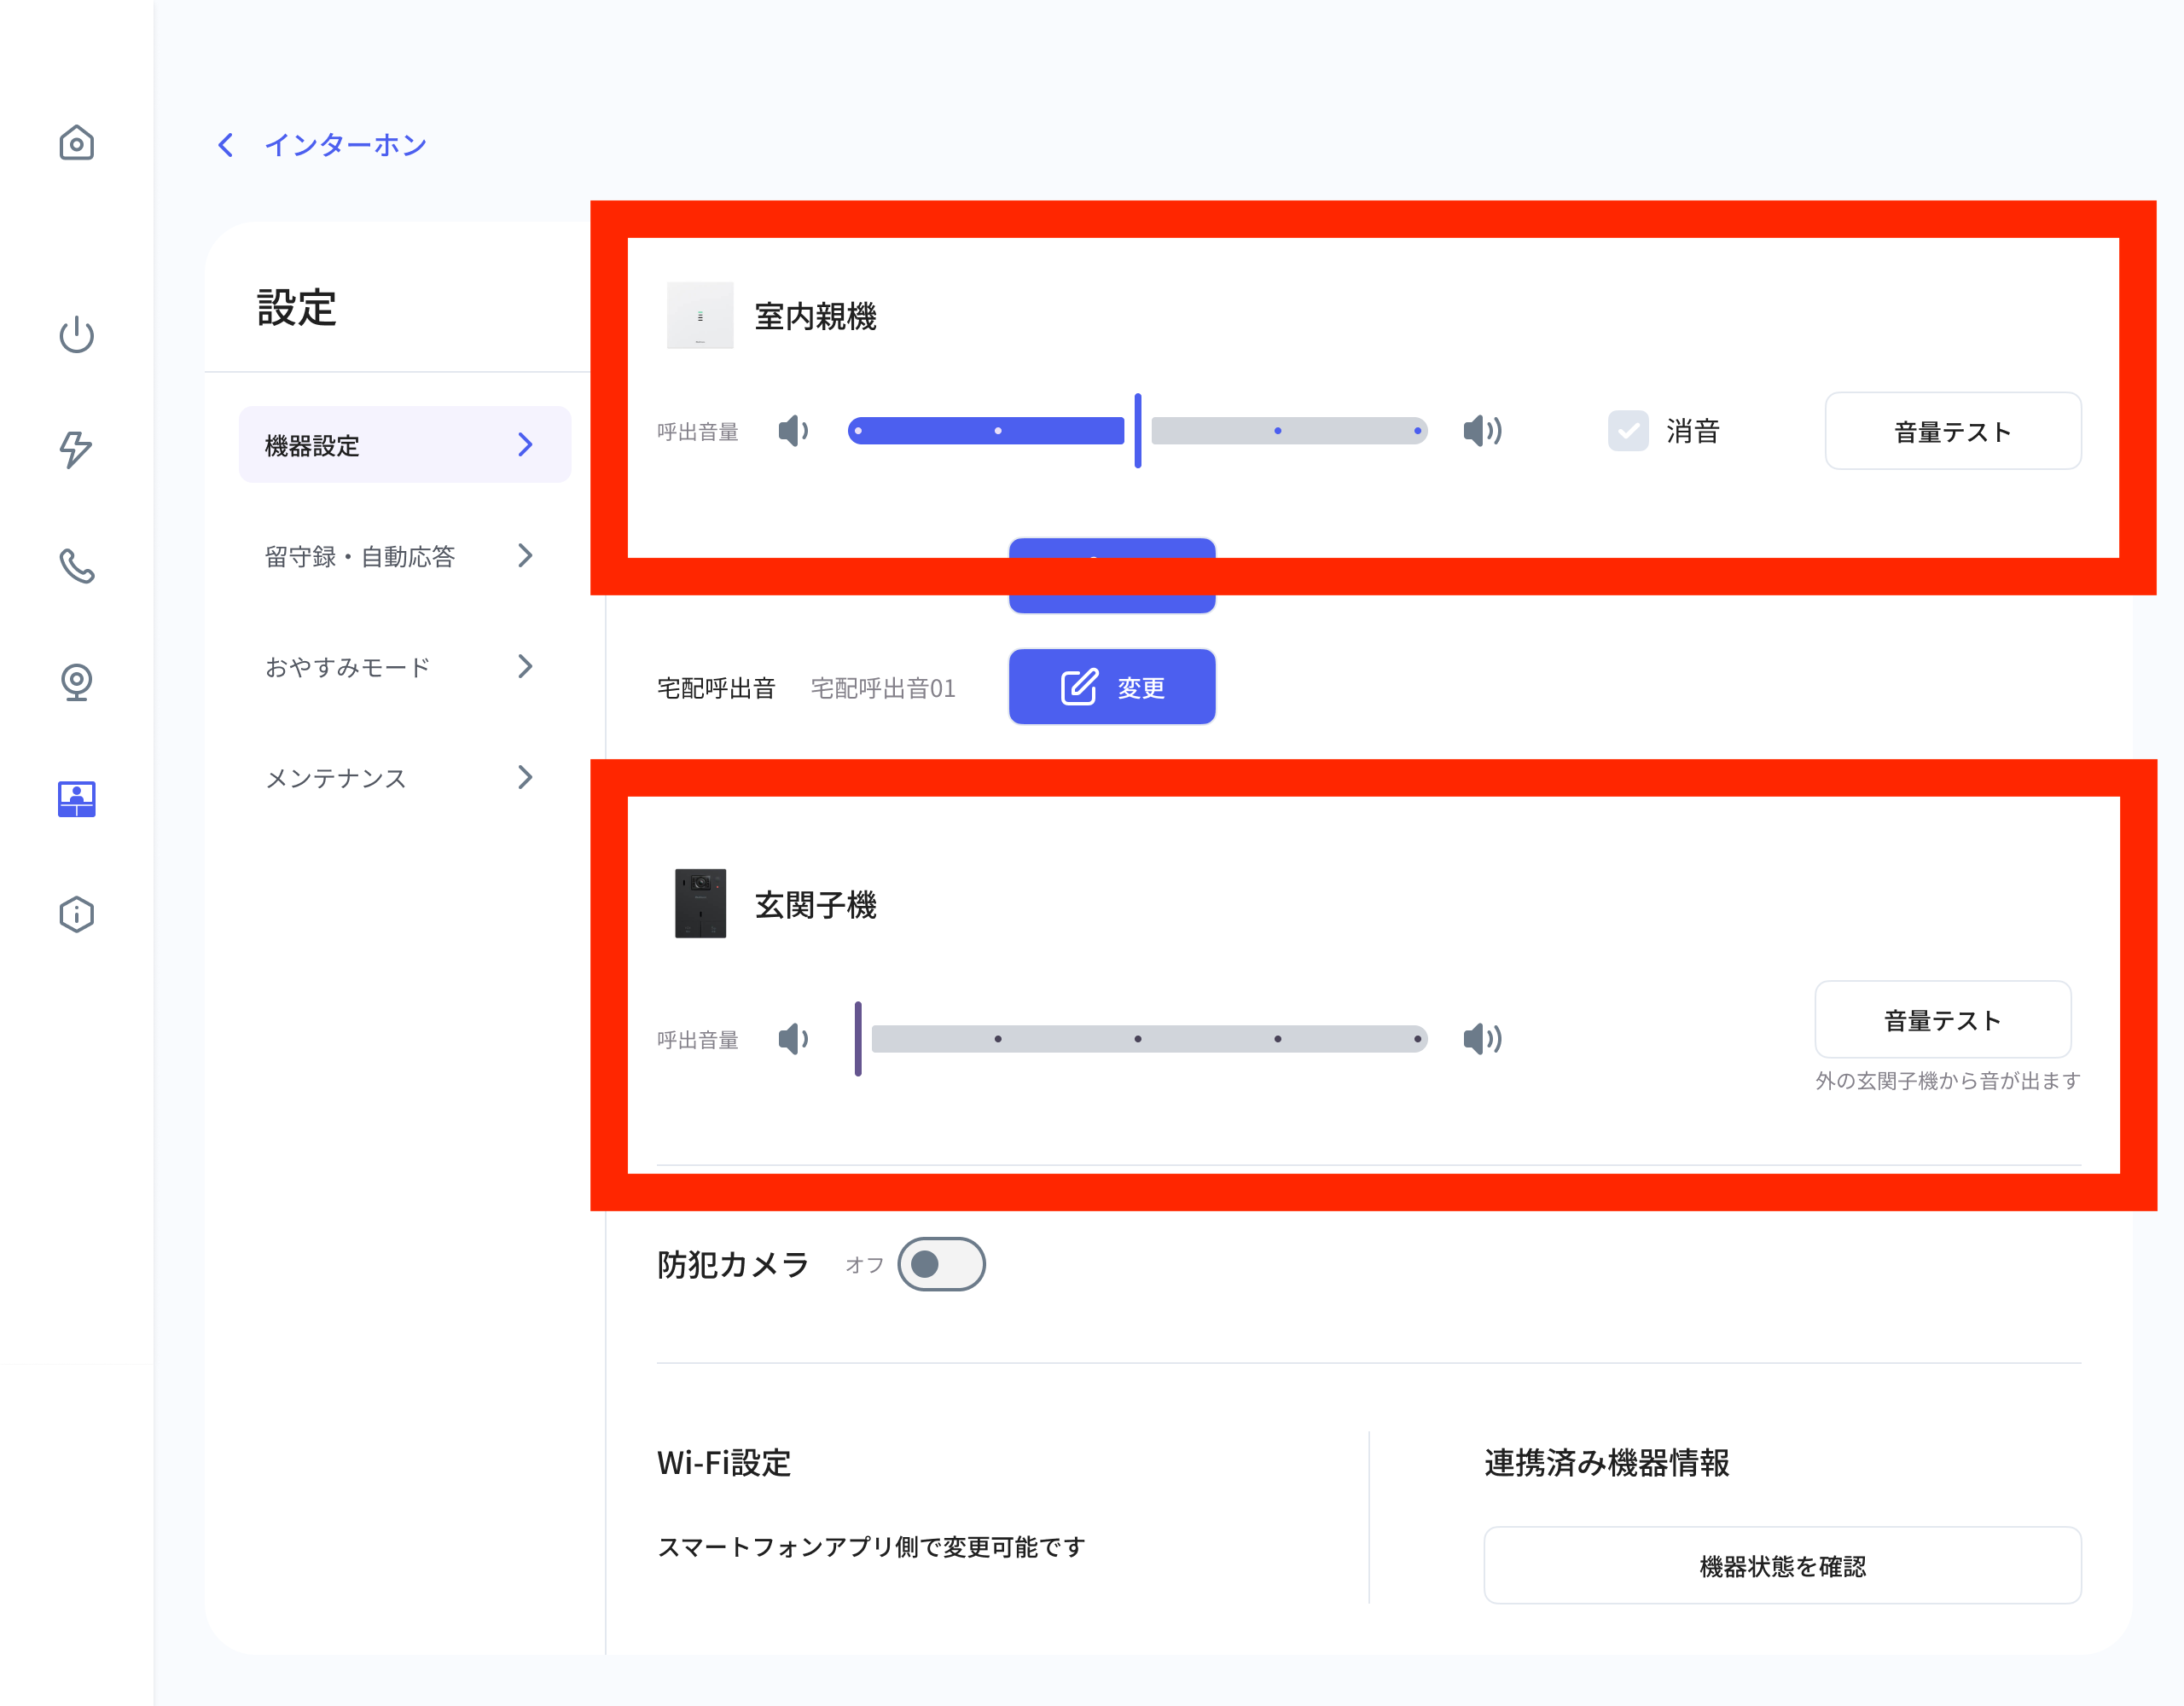The width and height of the screenshot is (2184, 1706).
Task: Open the phone icon in sidebar
Action: coord(77,565)
